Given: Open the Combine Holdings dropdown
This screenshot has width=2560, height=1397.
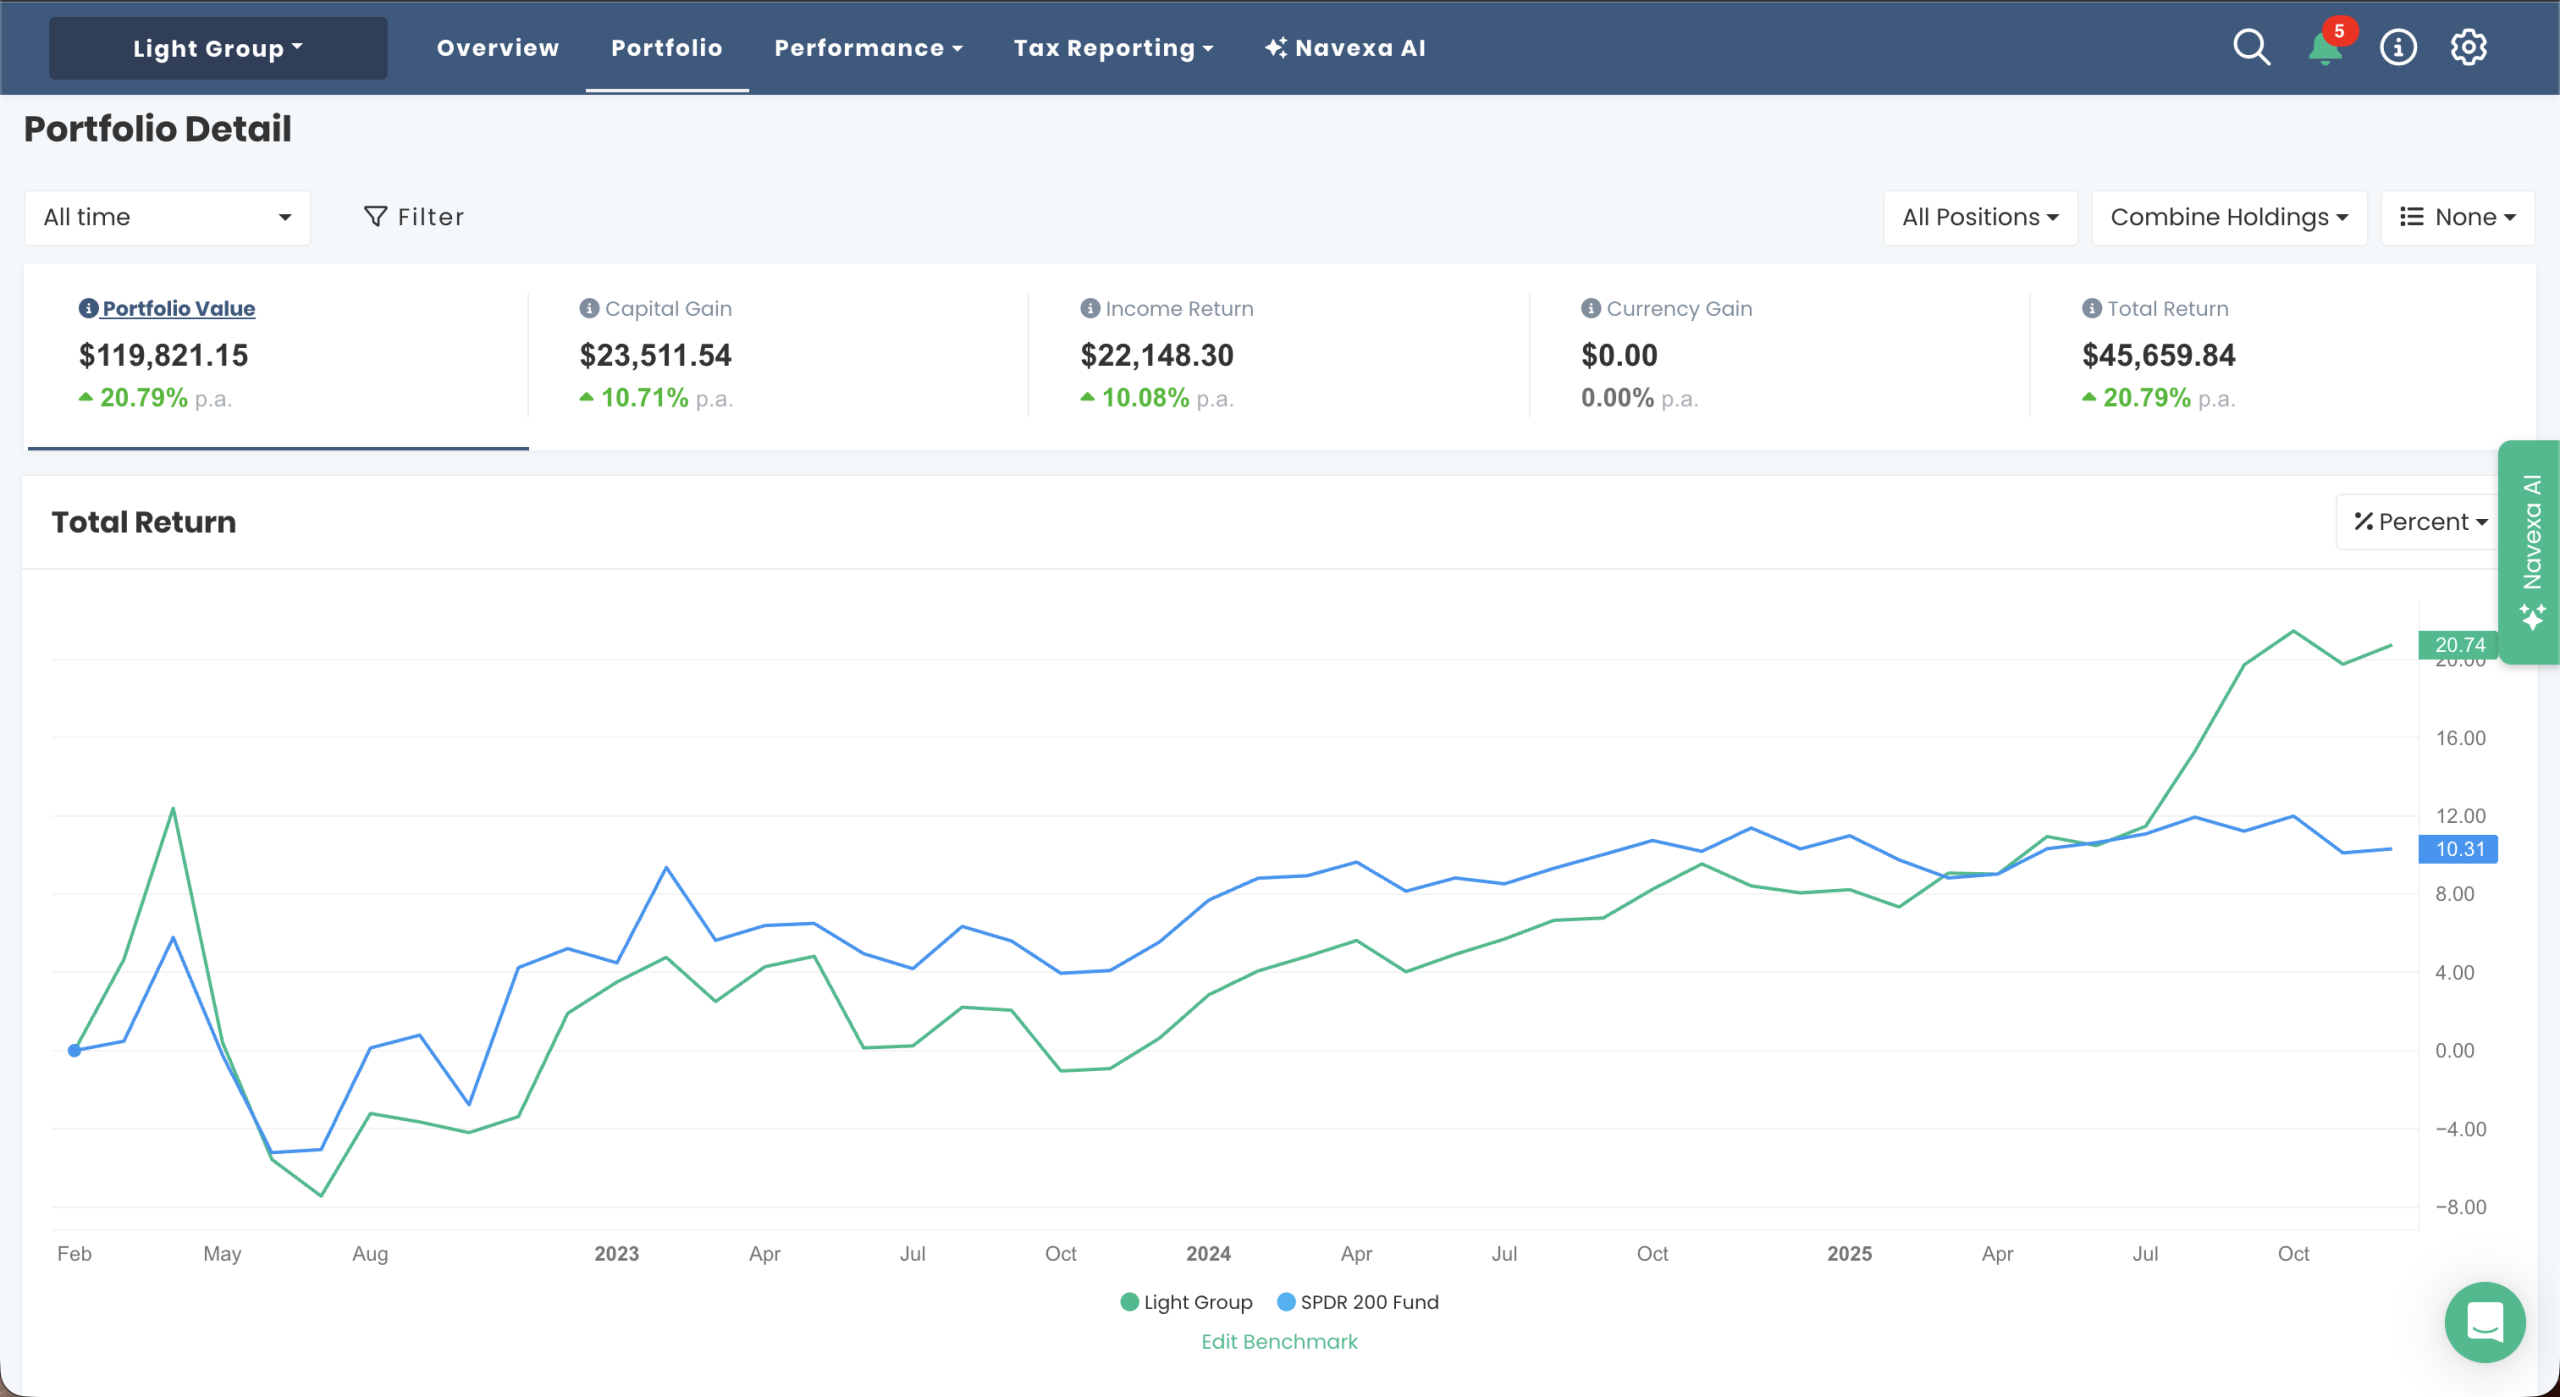Looking at the screenshot, I should (2229, 217).
